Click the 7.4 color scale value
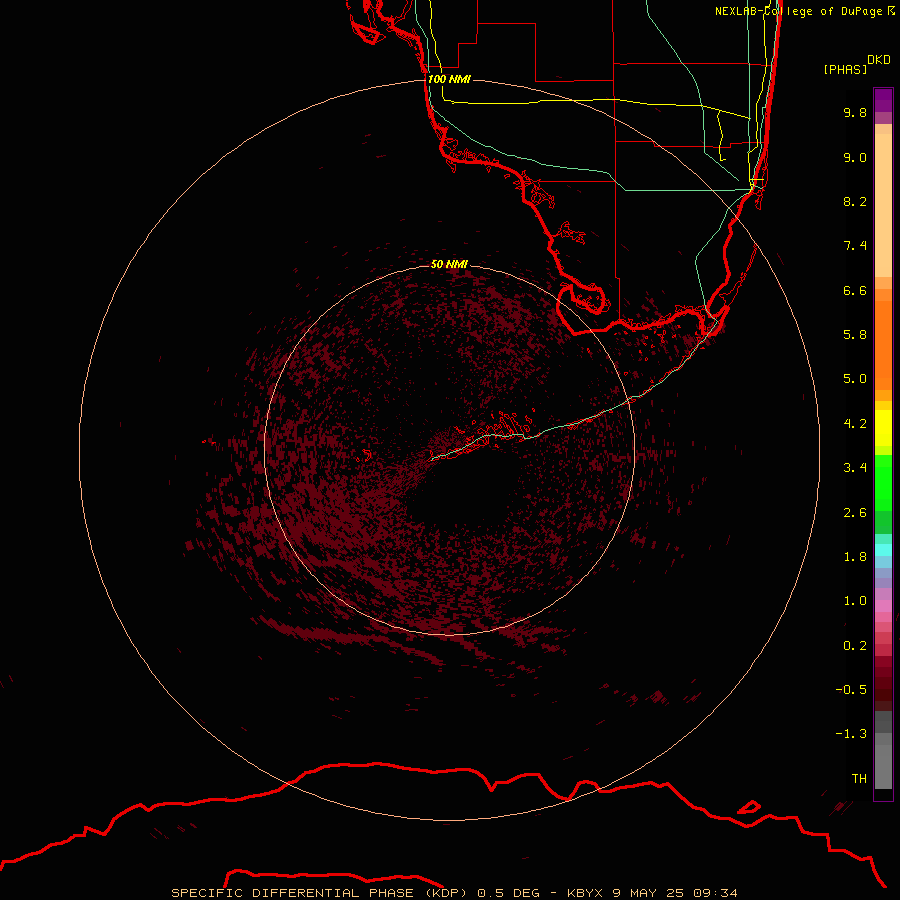Image resolution: width=900 pixels, height=900 pixels. coord(855,246)
